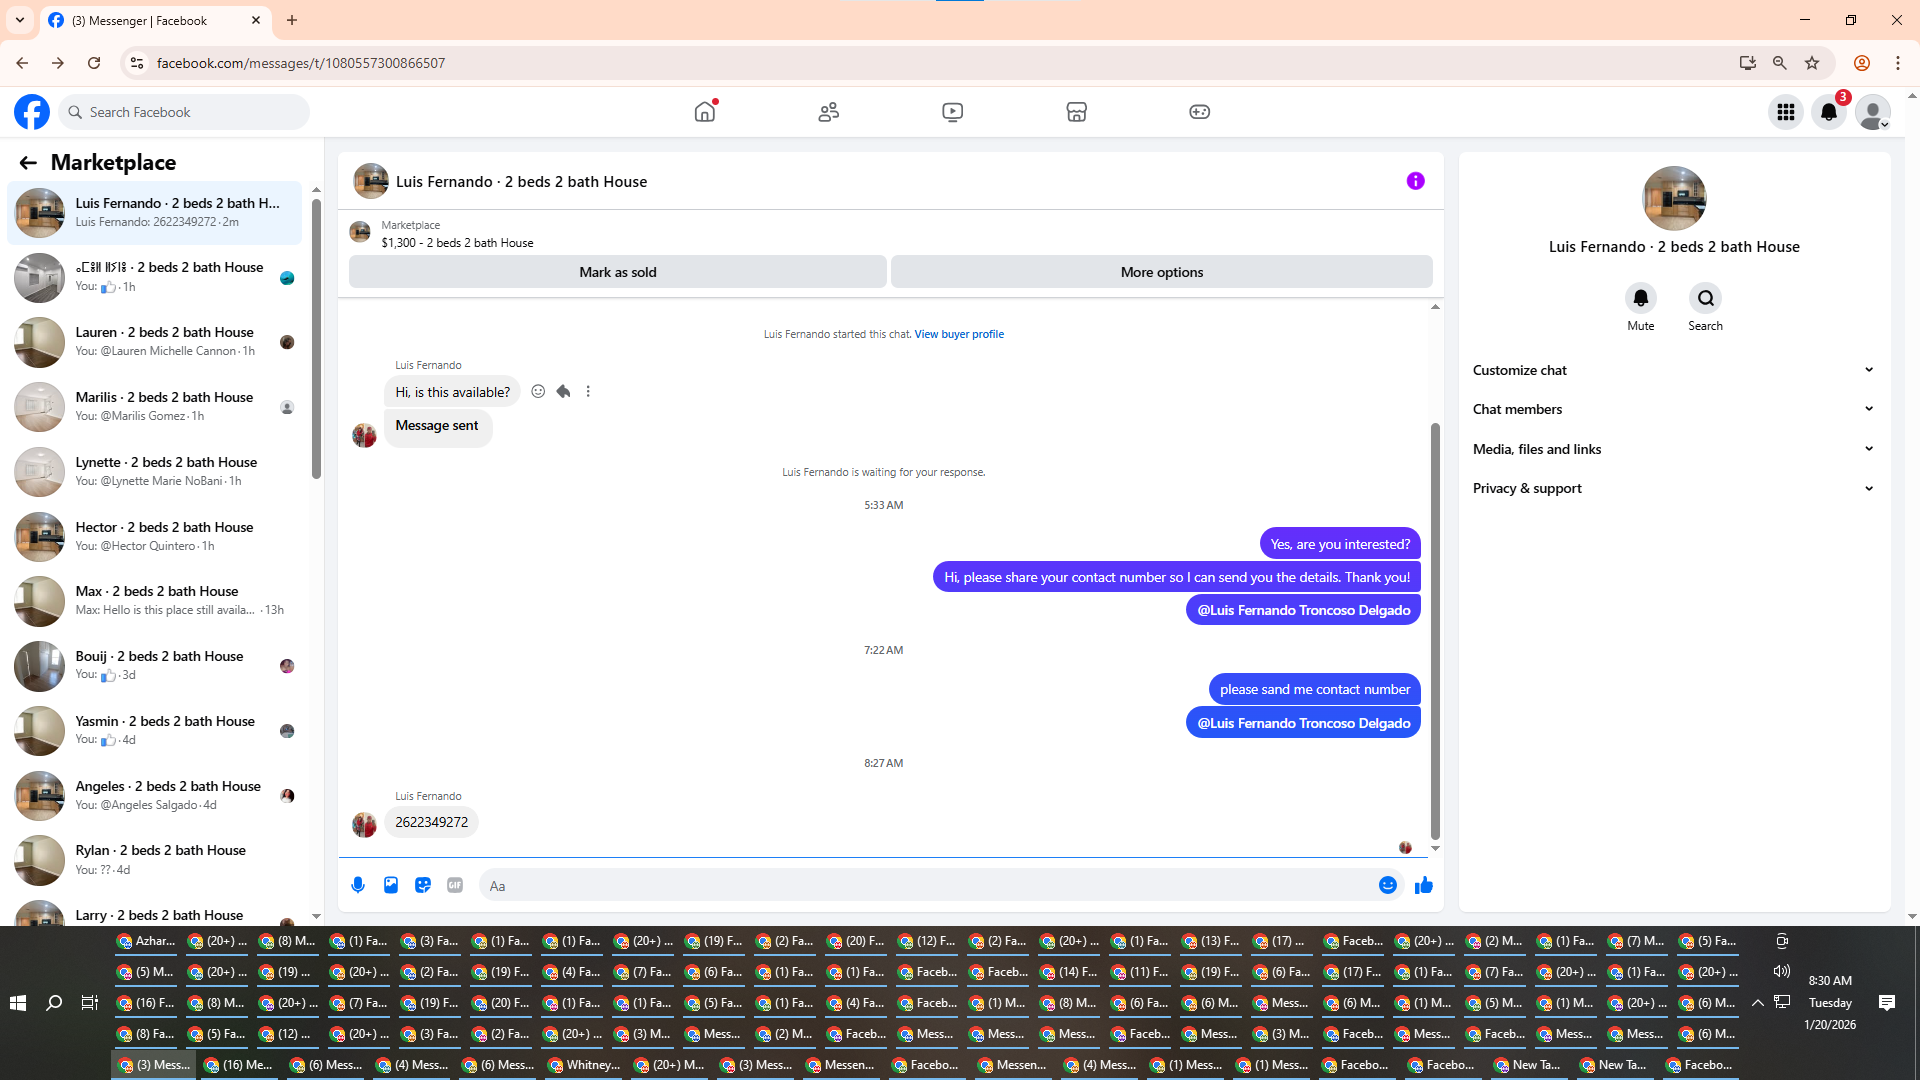Click the Search Facebook input field
This screenshot has width=1920, height=1080.
[x=184, y=112]
